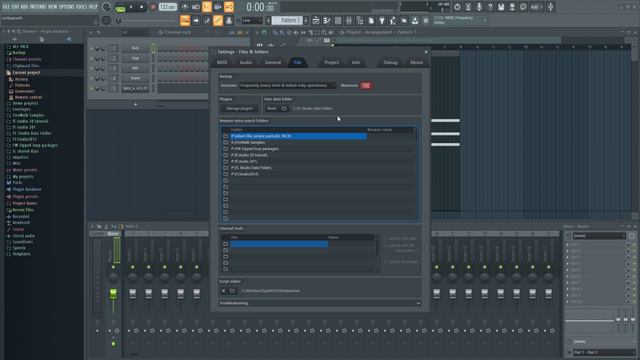
Task: Add a new channel with the plus button
Action: click(135, 104)
